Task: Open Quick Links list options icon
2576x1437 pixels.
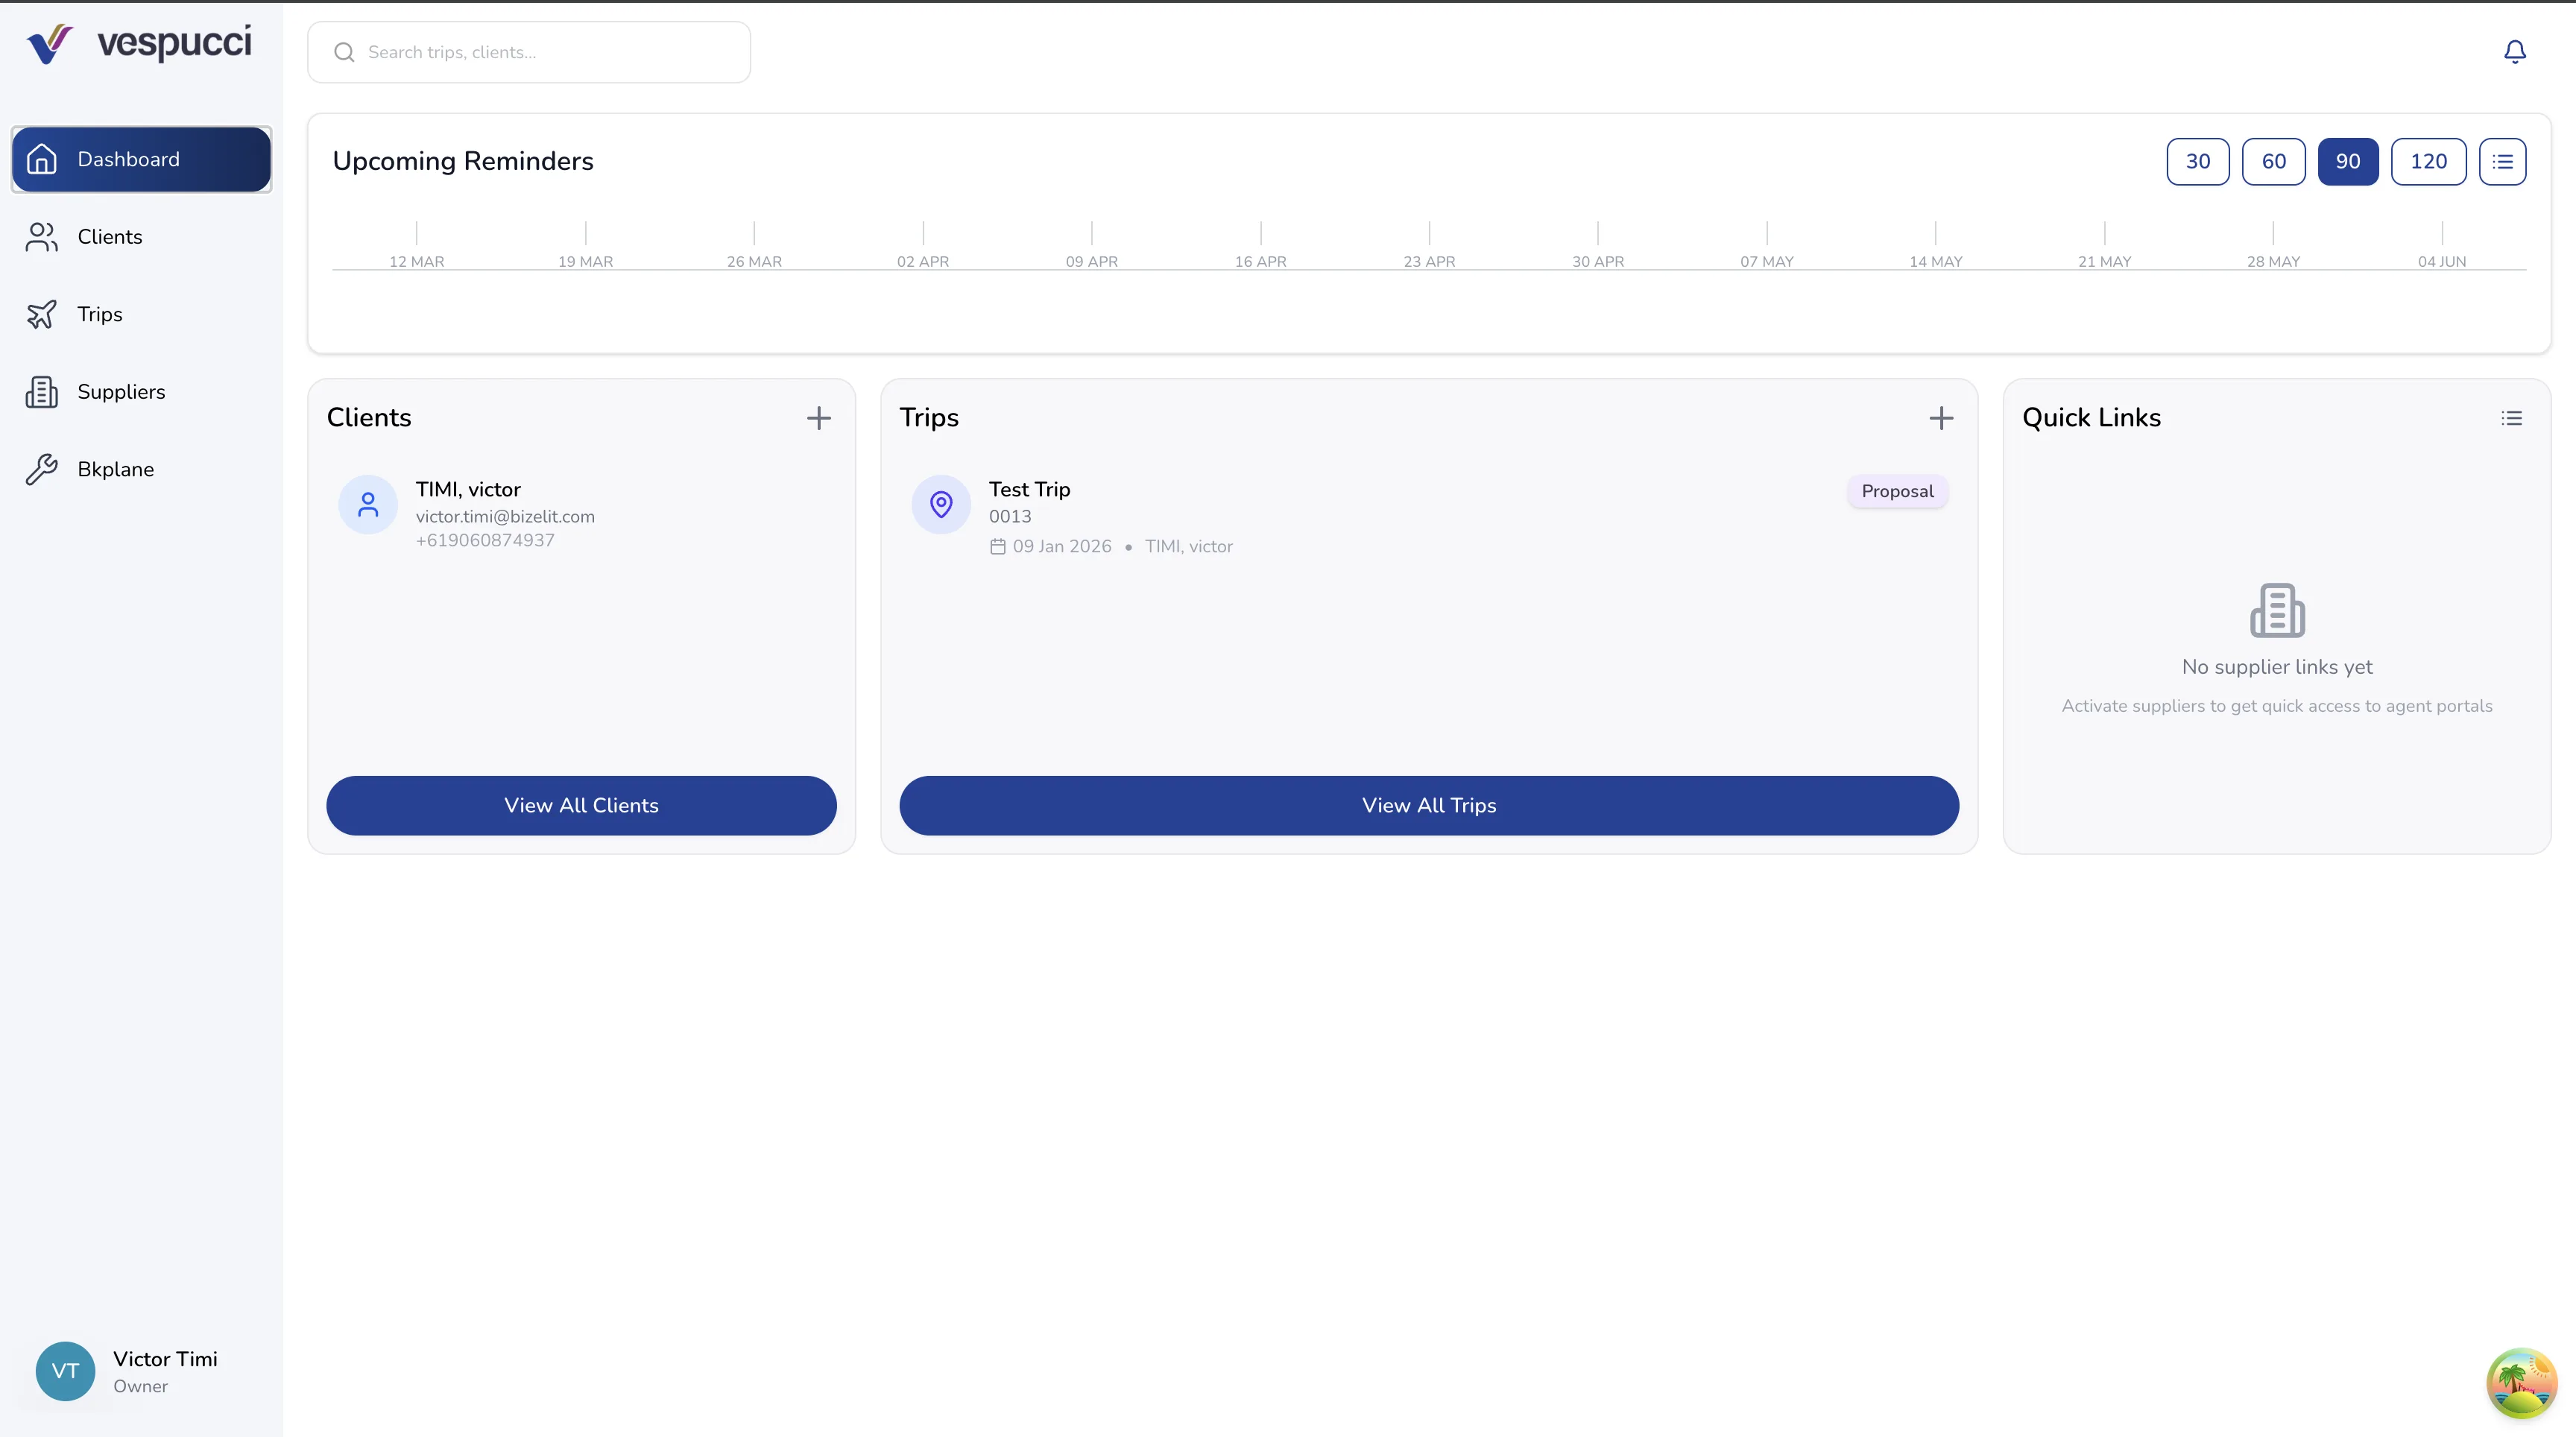Action: click(2511, 418)
